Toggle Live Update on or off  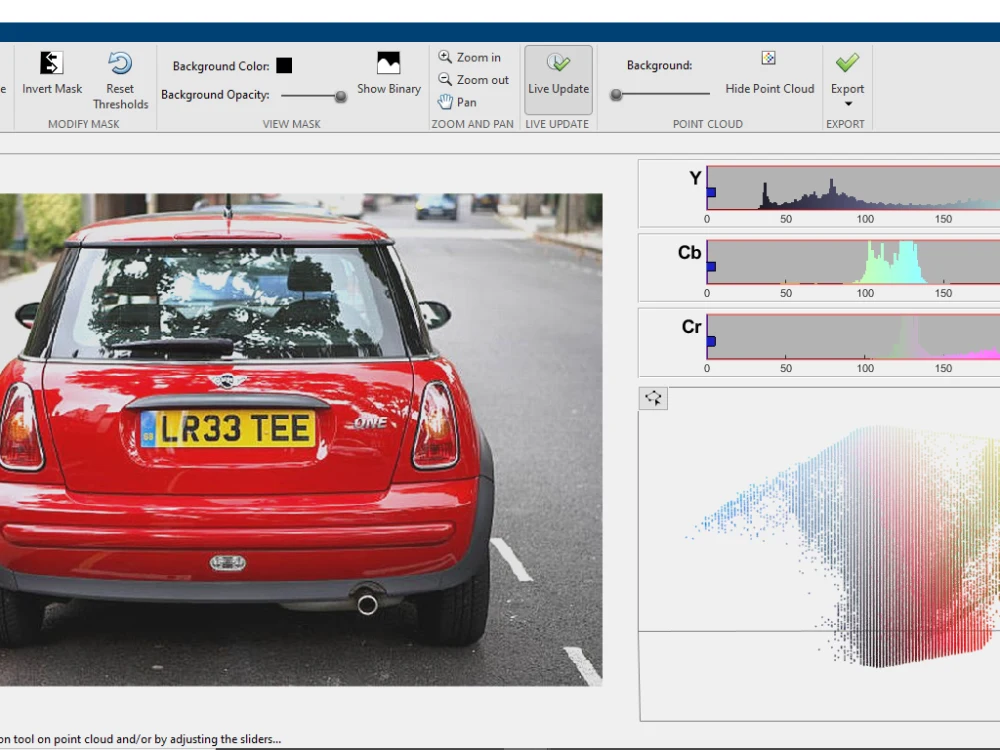click(558, 78)
